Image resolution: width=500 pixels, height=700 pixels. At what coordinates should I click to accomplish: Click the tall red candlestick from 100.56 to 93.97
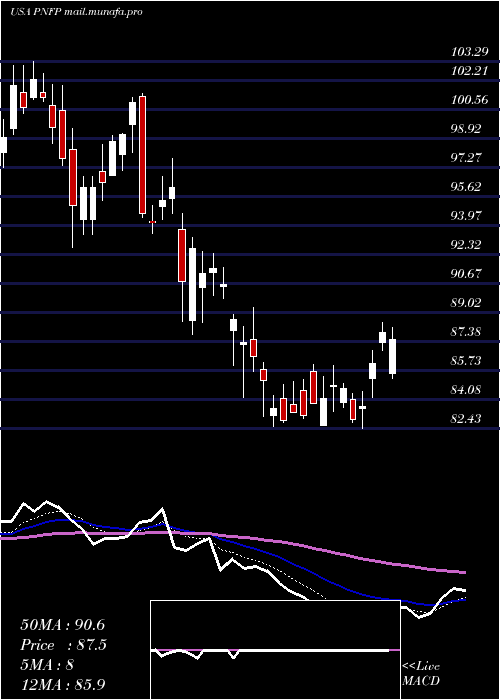coord(142,155)
